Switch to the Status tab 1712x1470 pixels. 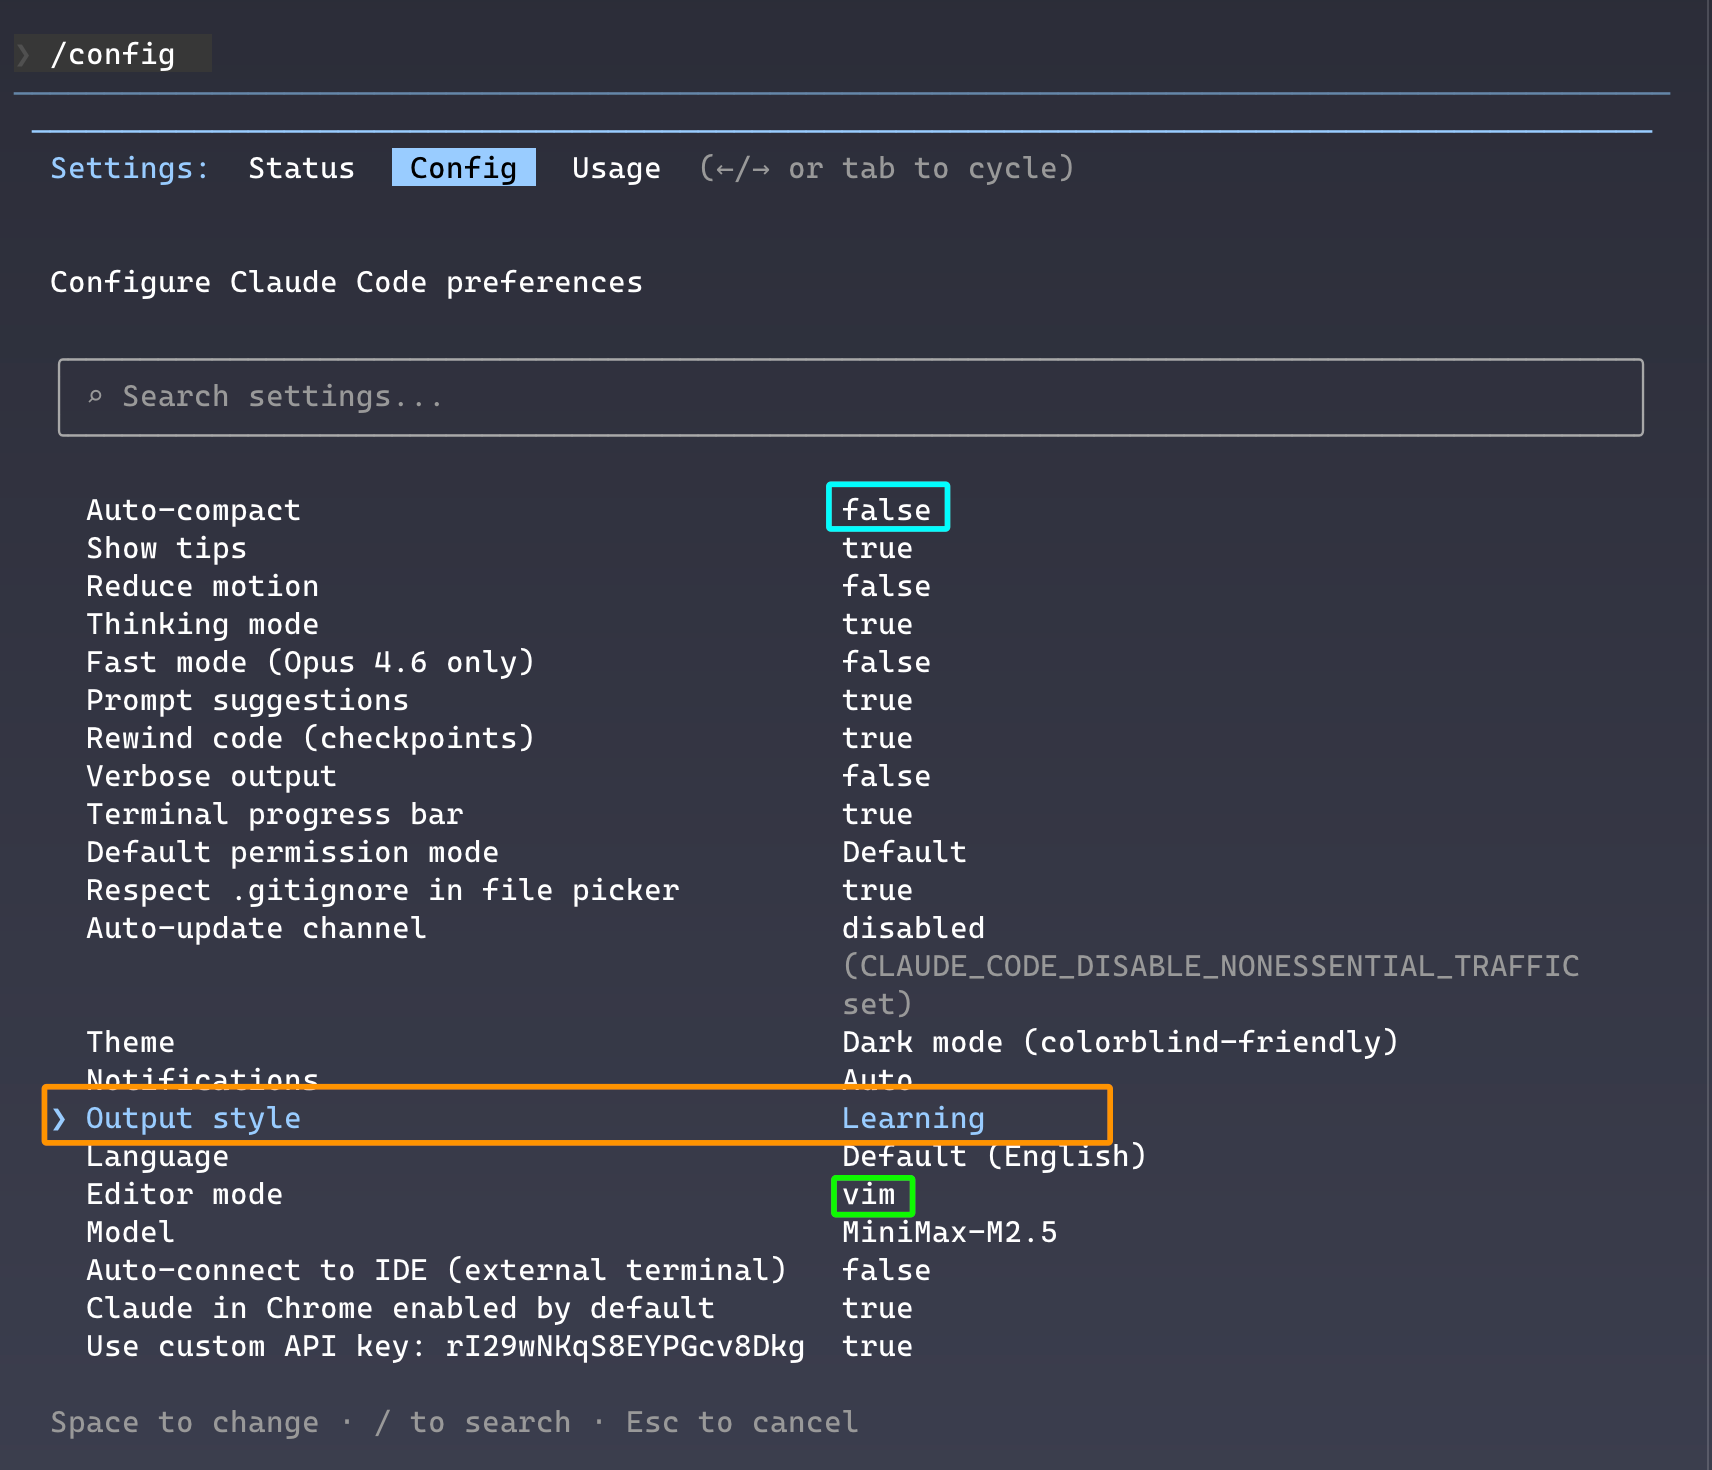(301, 168)
